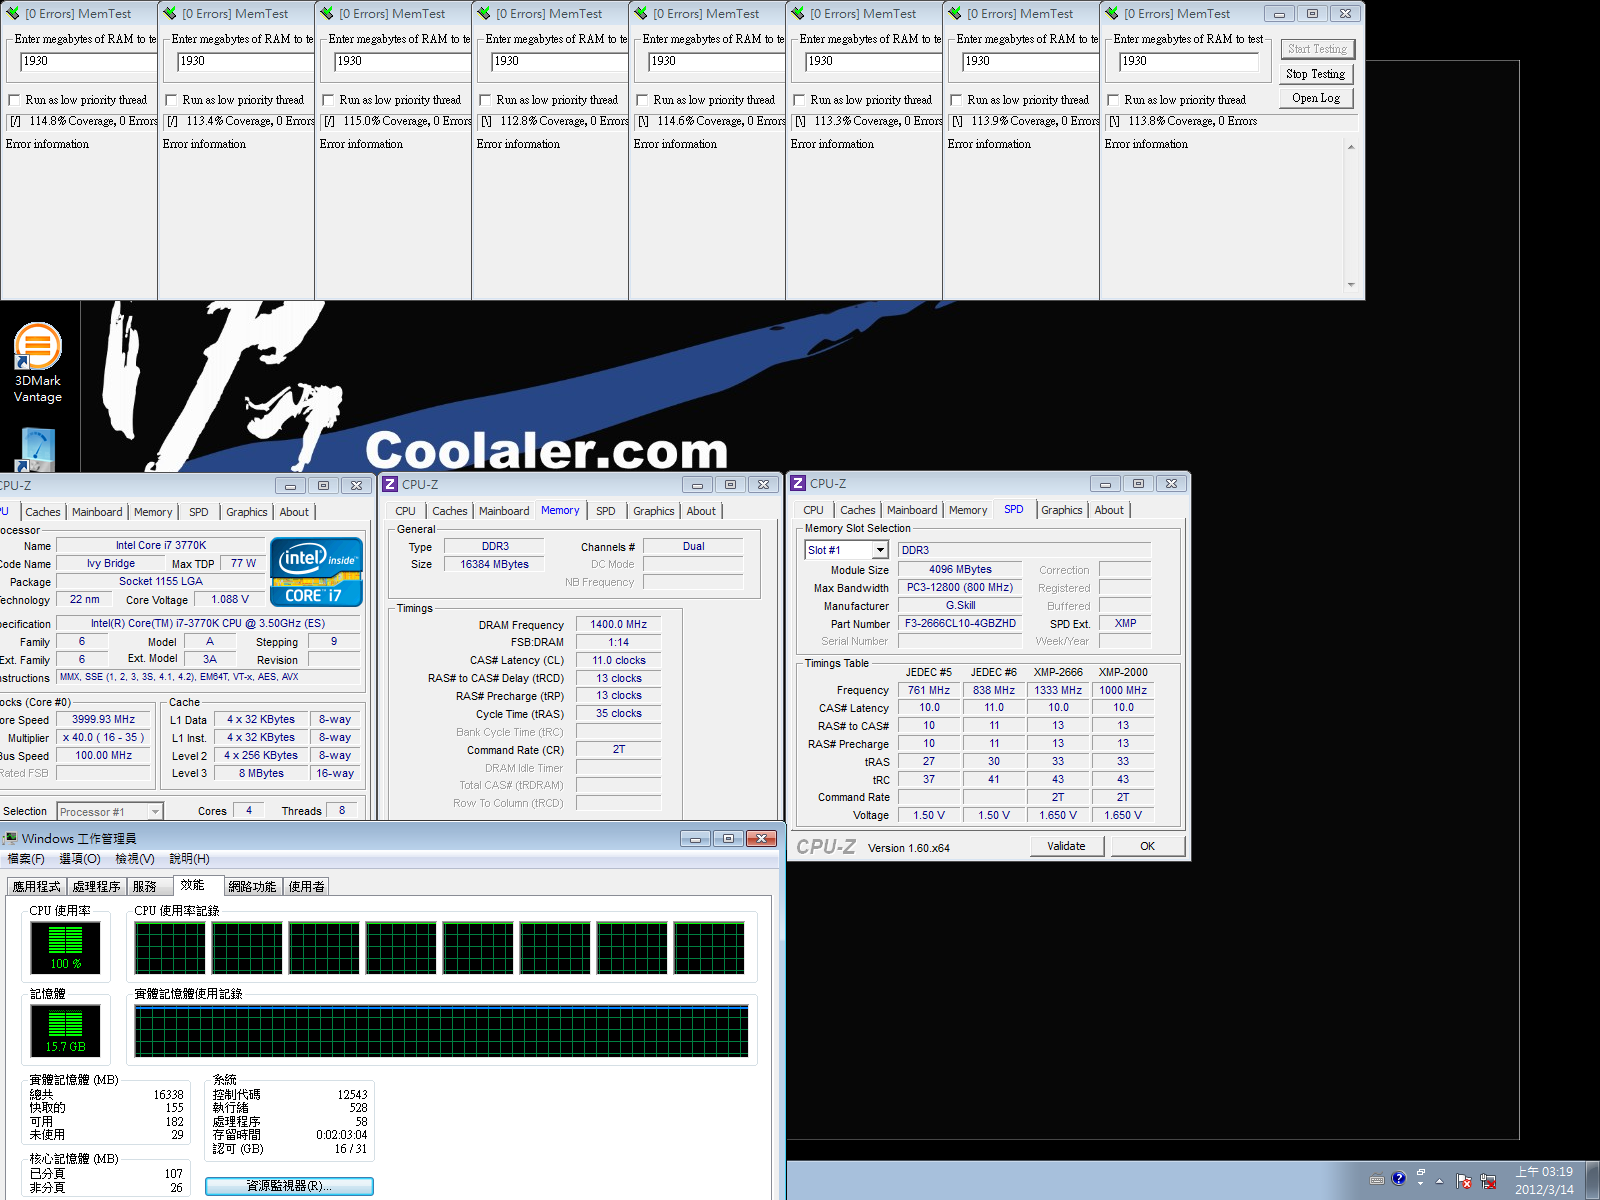Screen dimensions: 1600x1200
Task: Enable low priority thread in the 114.6% coverage MemTest
Action: [642, 100]
